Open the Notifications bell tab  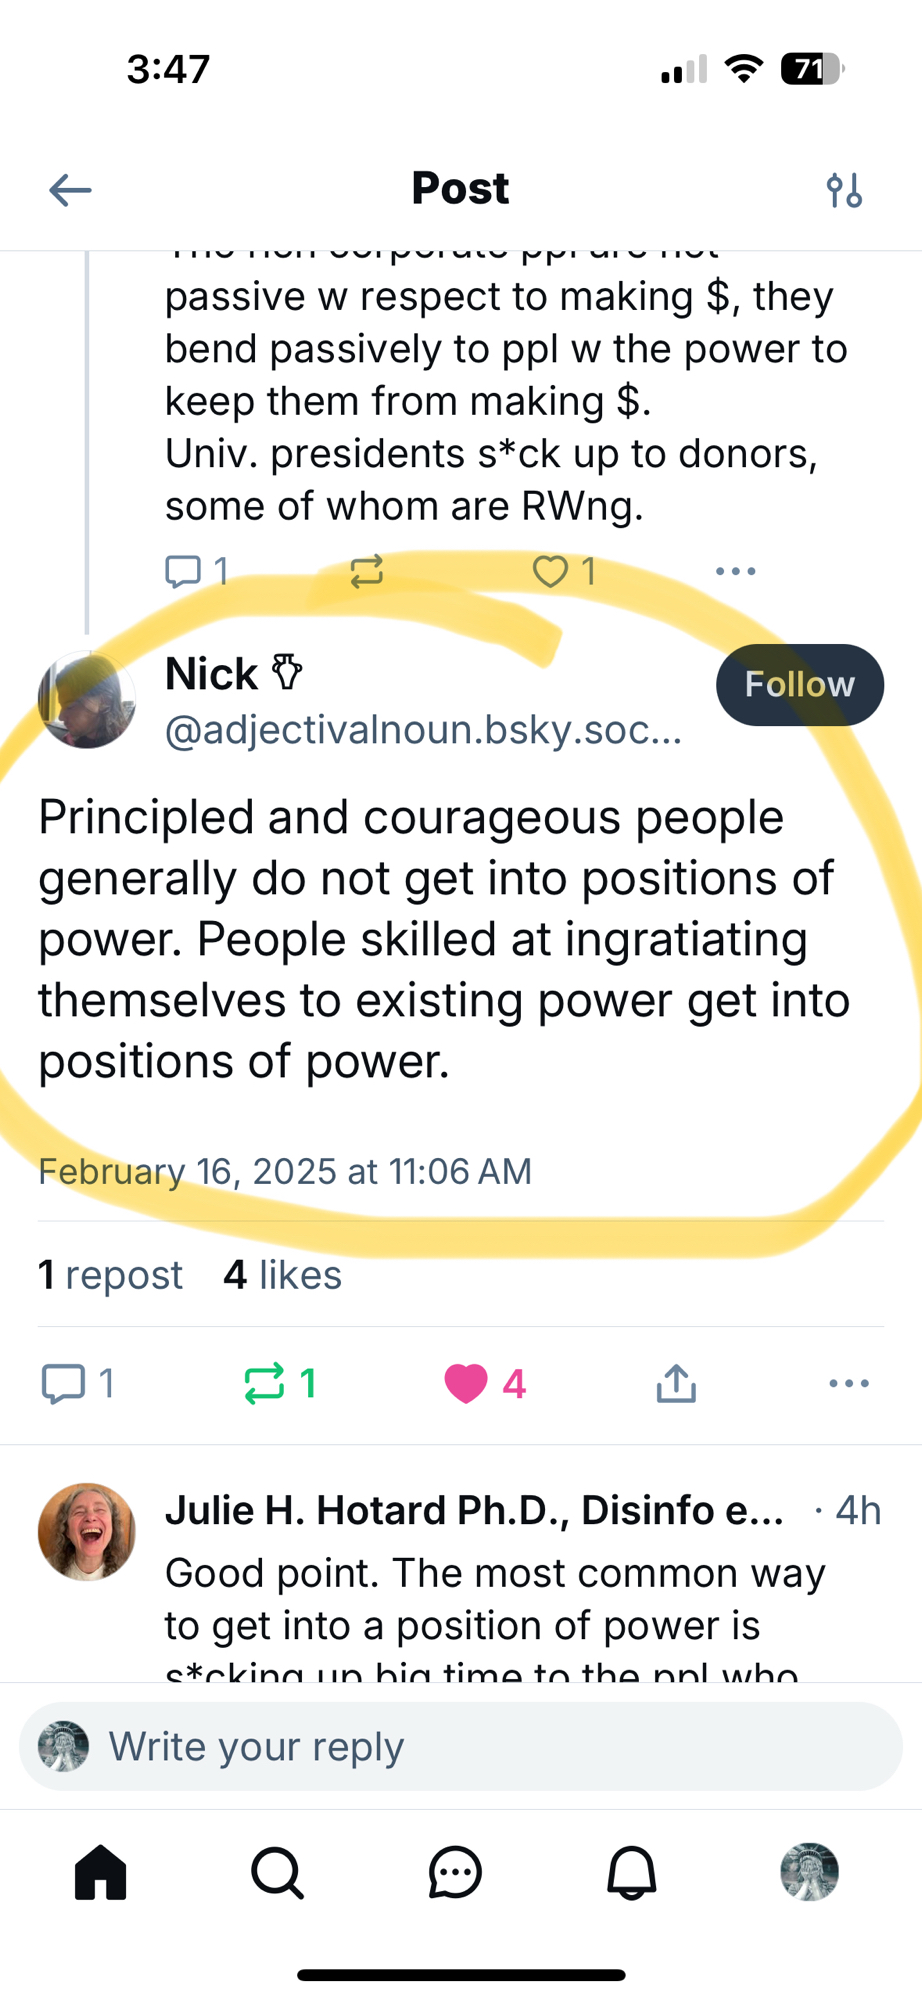point(632,1872)
